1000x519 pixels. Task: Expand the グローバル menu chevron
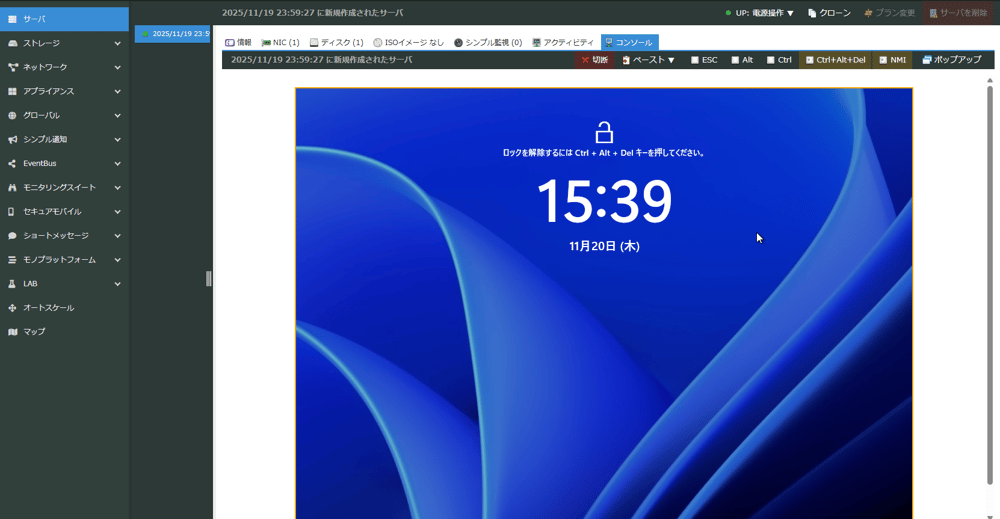tap(117, 115)
